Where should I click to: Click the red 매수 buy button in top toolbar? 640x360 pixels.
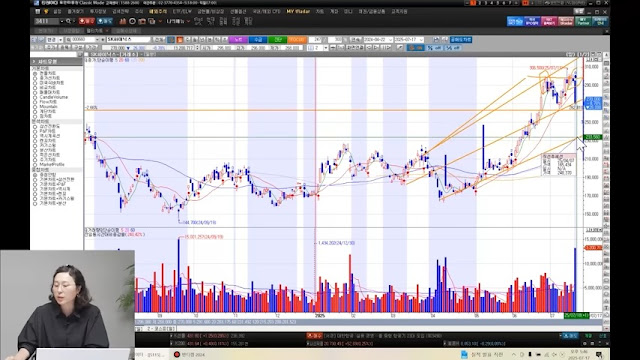[x=87, y=21]
